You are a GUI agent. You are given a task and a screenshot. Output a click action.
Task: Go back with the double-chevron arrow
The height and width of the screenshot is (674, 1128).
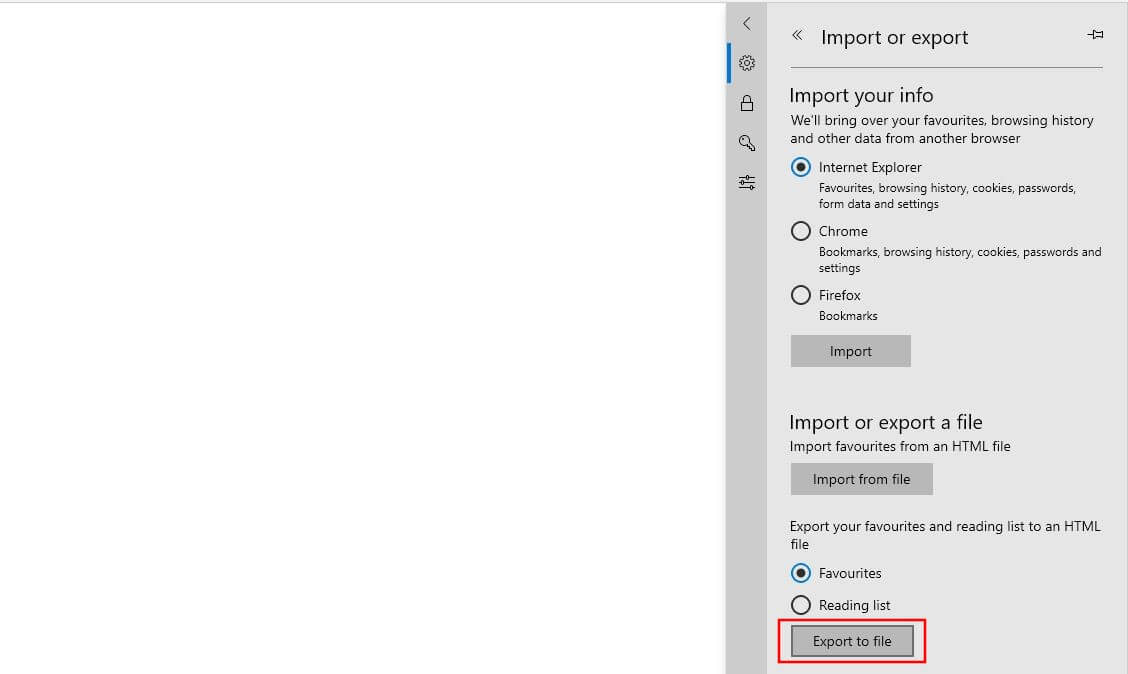797,35
